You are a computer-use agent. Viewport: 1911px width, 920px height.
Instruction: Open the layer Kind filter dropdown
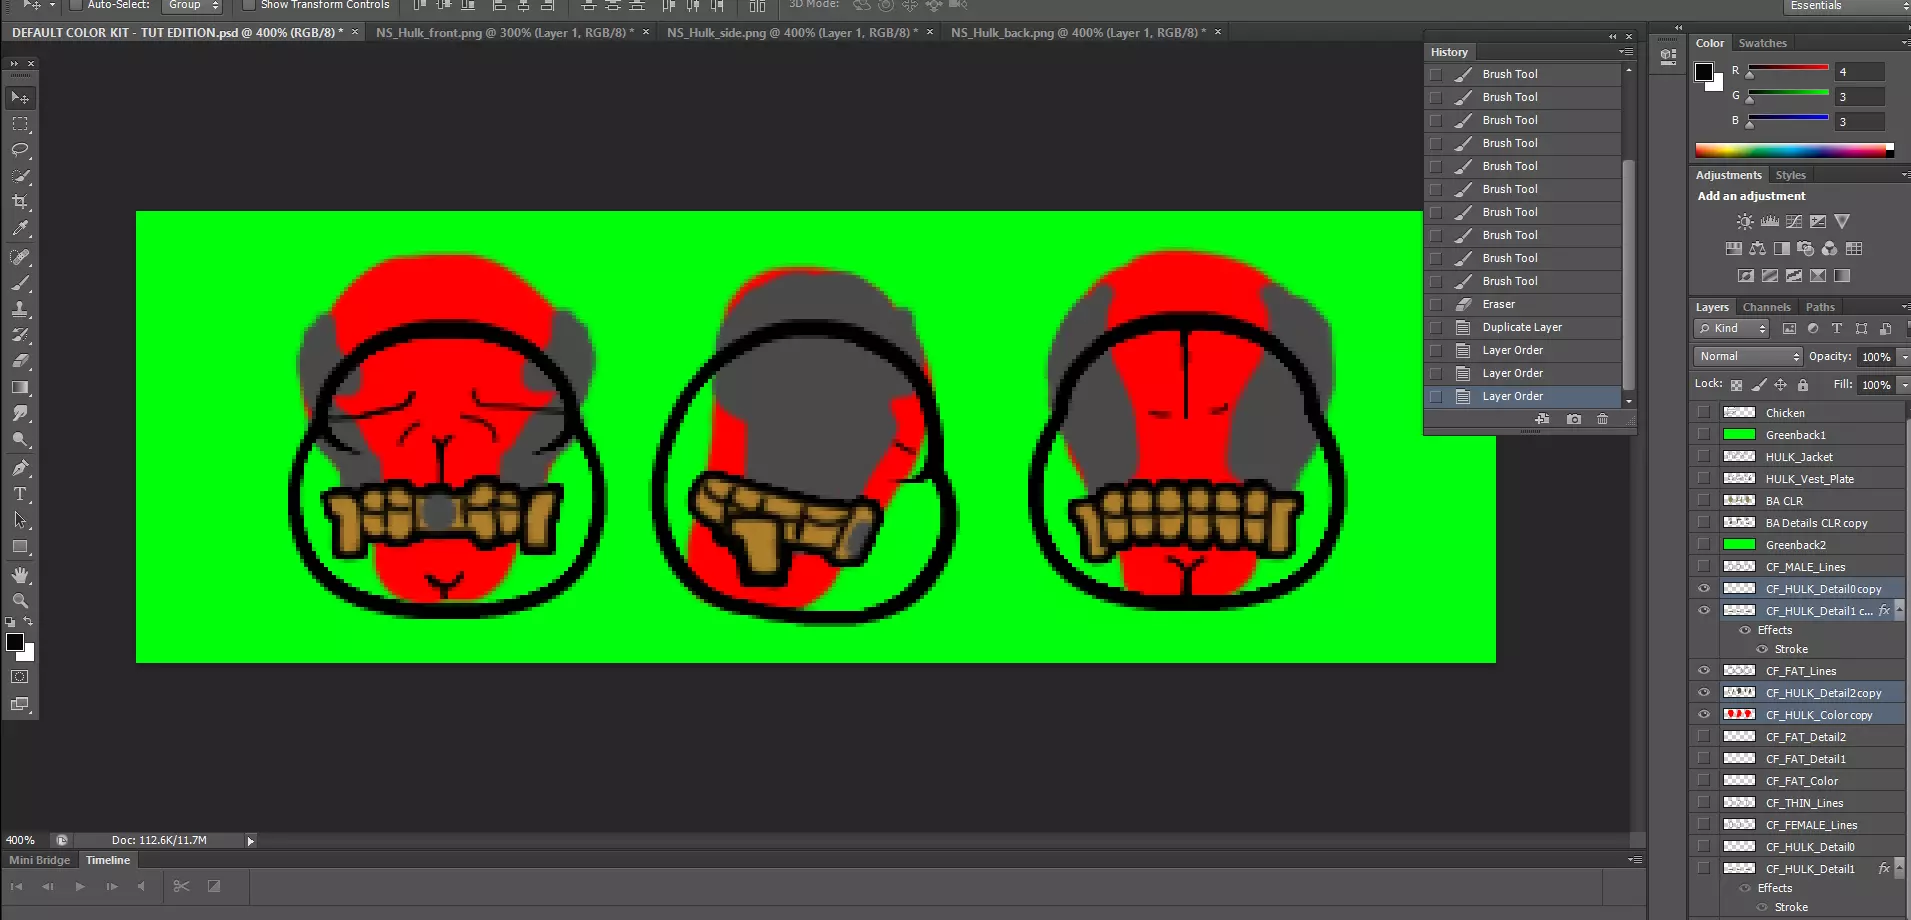pyautogui.click(x=1732, y=328)
